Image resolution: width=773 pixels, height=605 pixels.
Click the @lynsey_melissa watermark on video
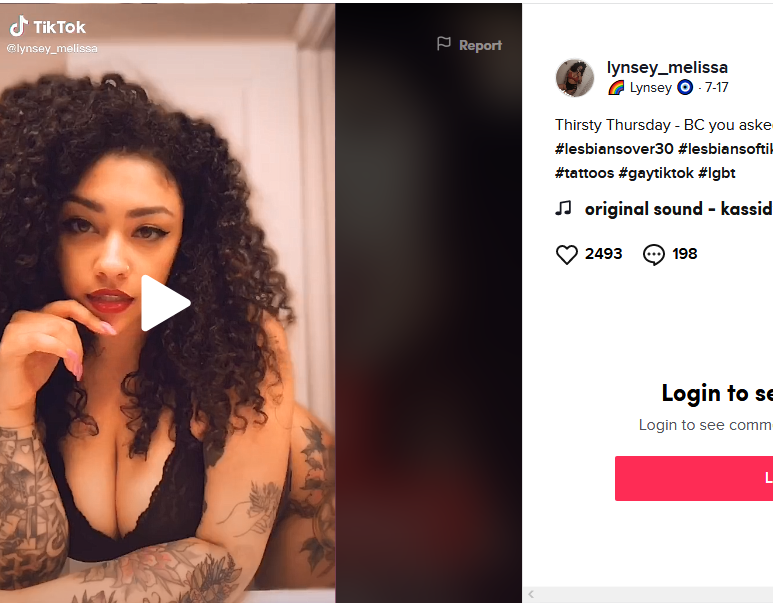[x=52, y=48]
